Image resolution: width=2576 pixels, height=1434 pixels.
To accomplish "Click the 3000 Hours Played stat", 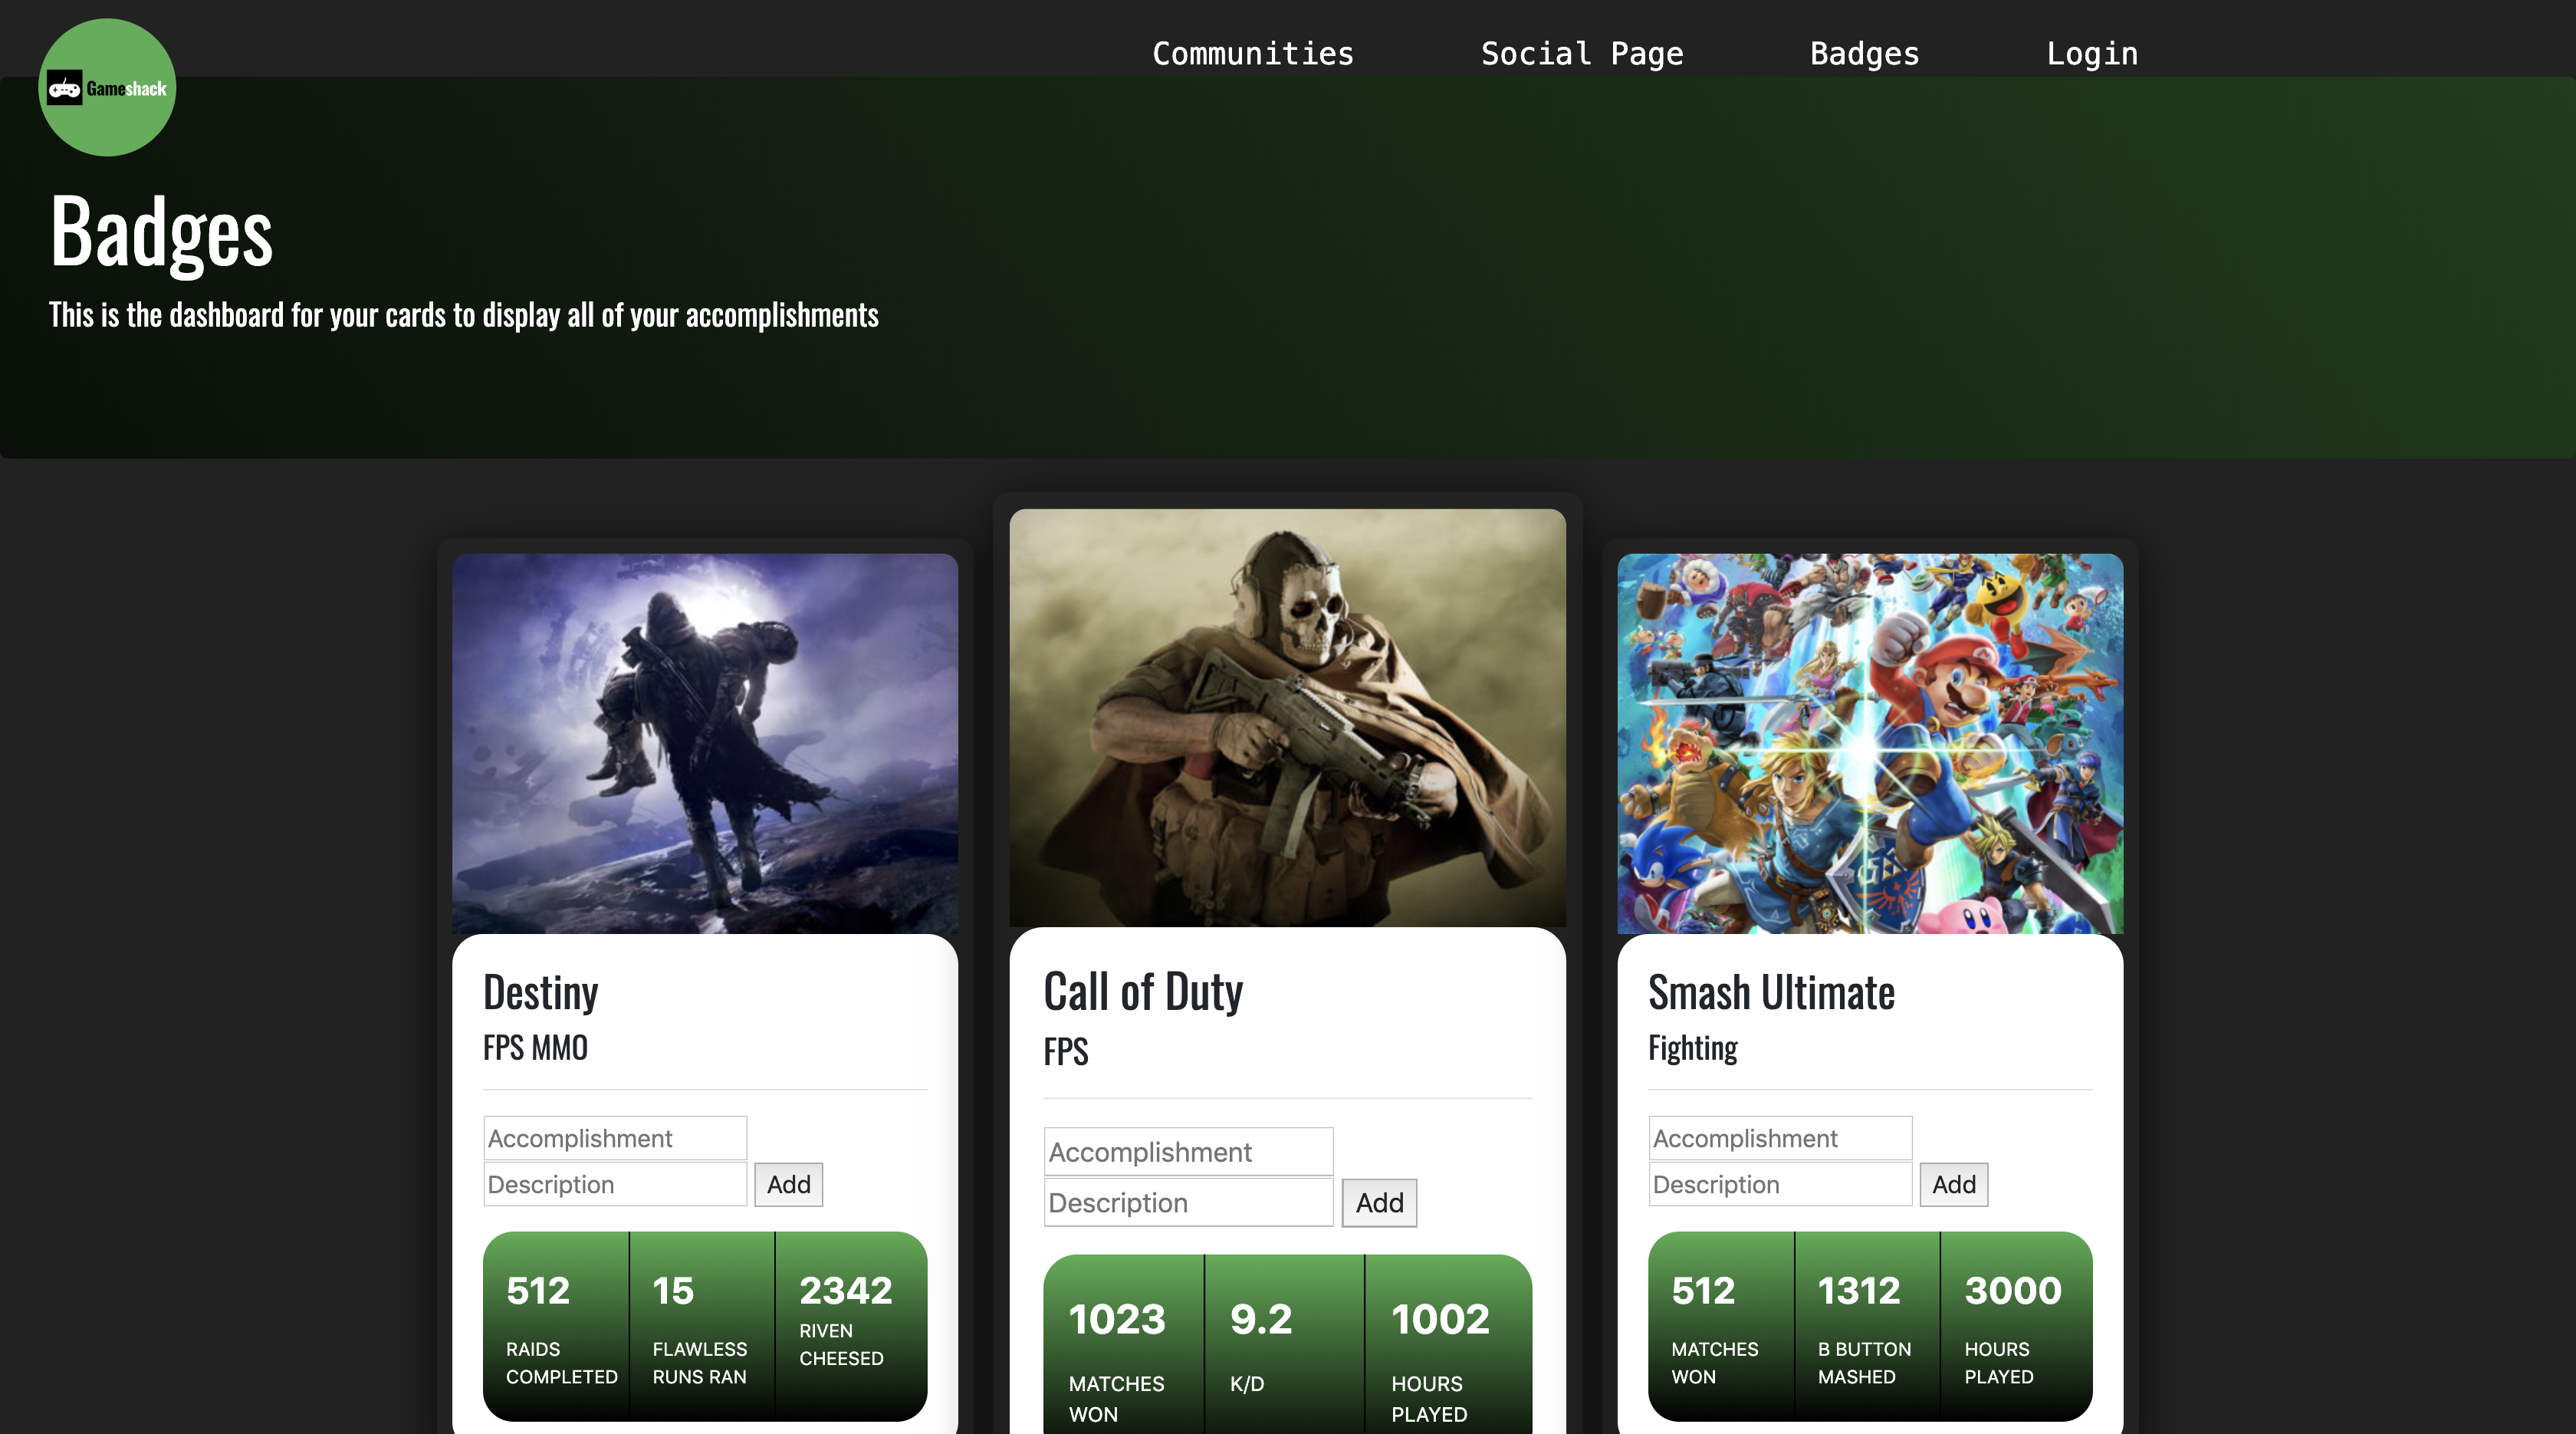I will [2014, 1326].
